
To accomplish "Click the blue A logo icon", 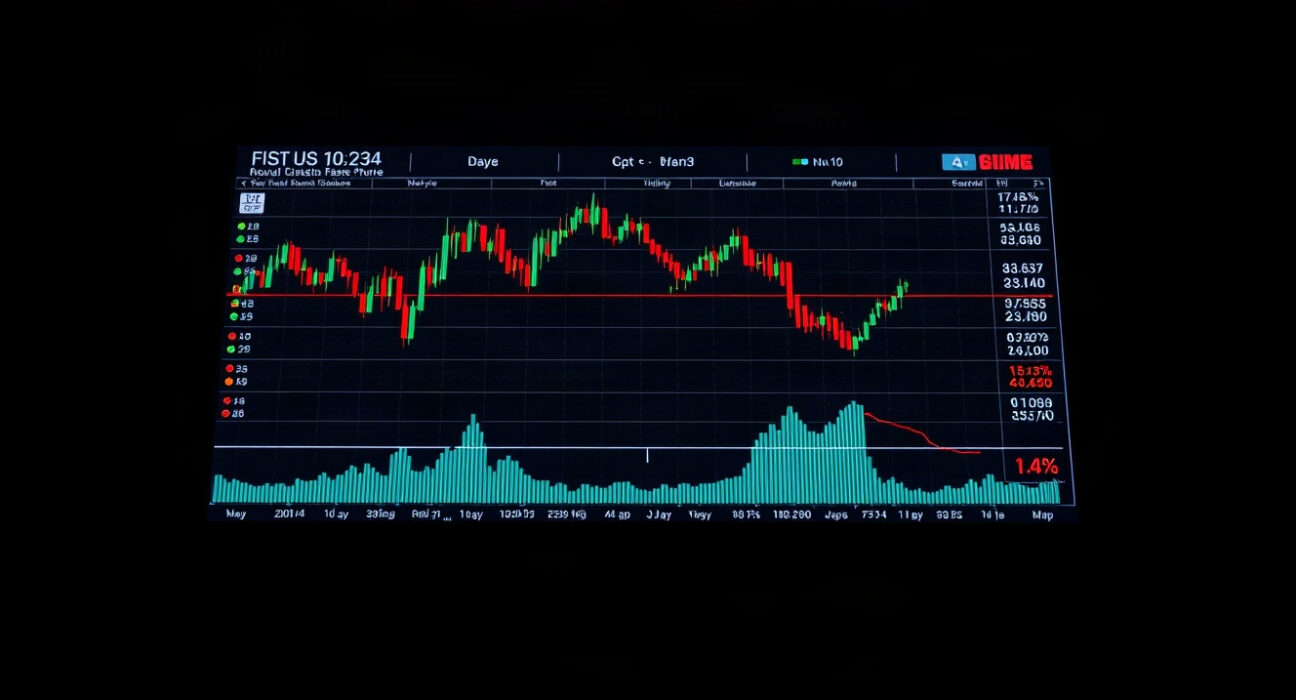I will point(958,162).
